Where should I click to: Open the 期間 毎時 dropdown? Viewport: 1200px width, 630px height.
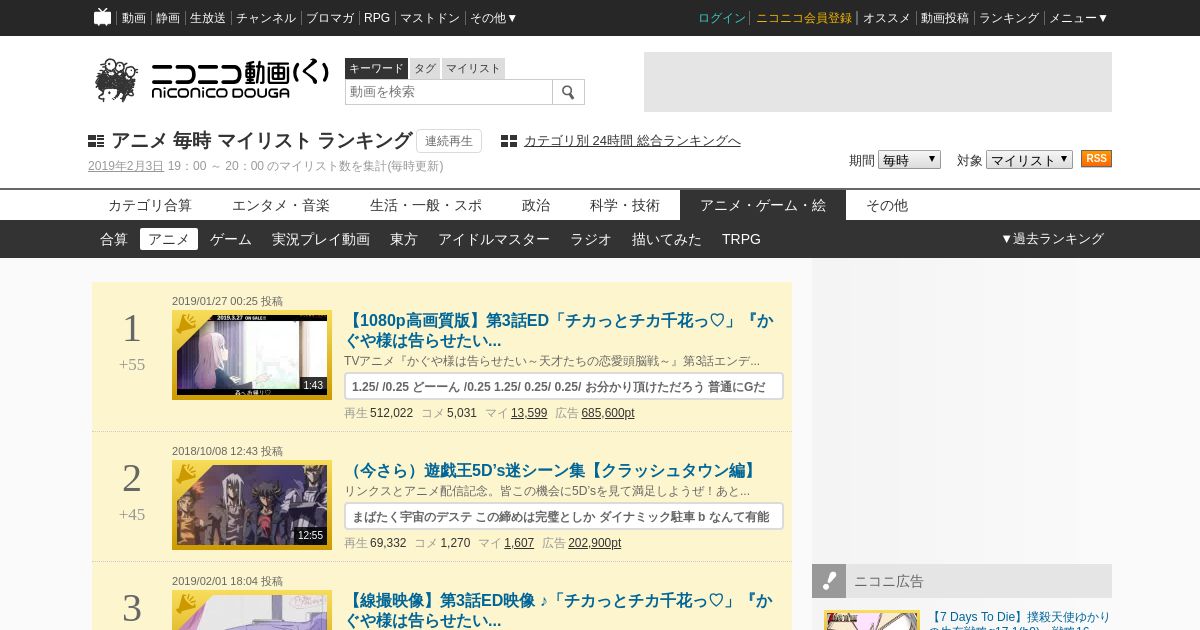[909, 160]
